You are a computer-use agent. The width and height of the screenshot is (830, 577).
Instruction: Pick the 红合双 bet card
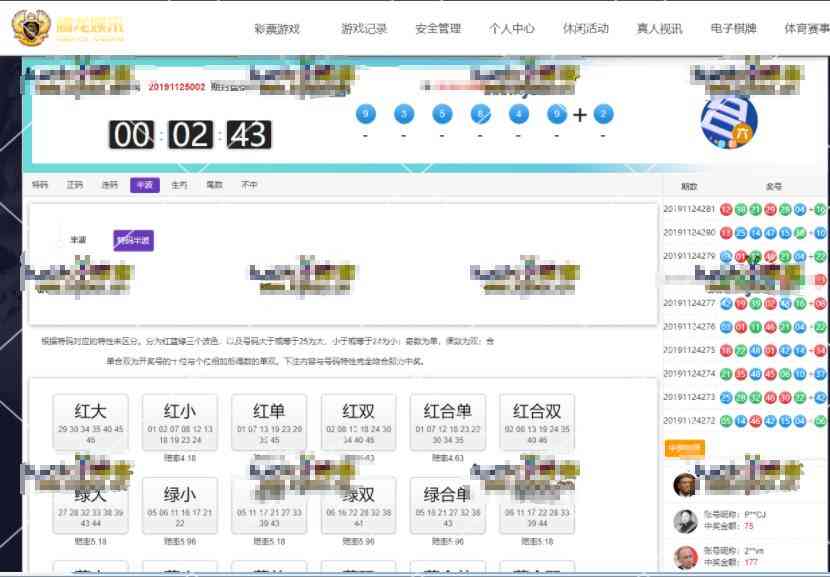click(x=537, y=422)
